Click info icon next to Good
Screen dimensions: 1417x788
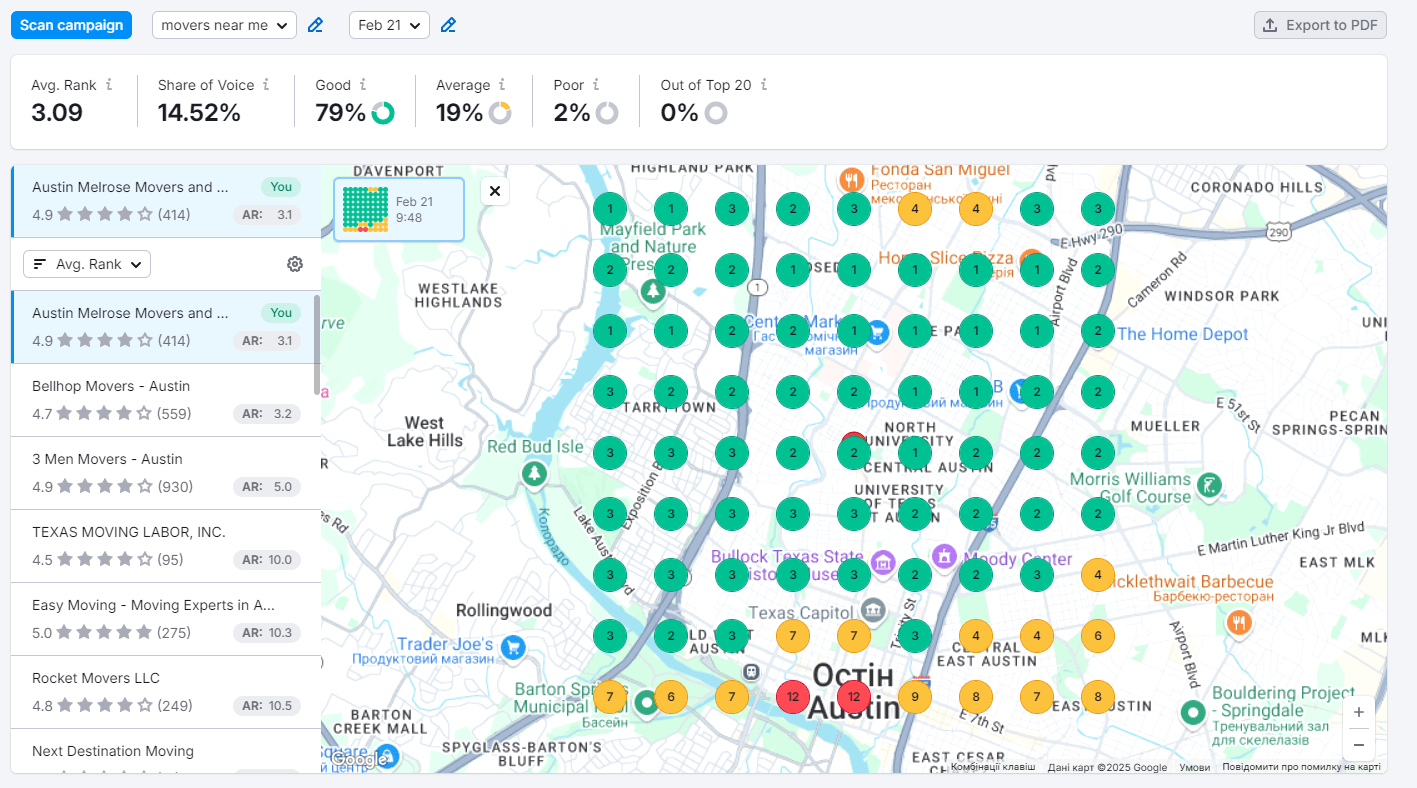pos(363,85)
